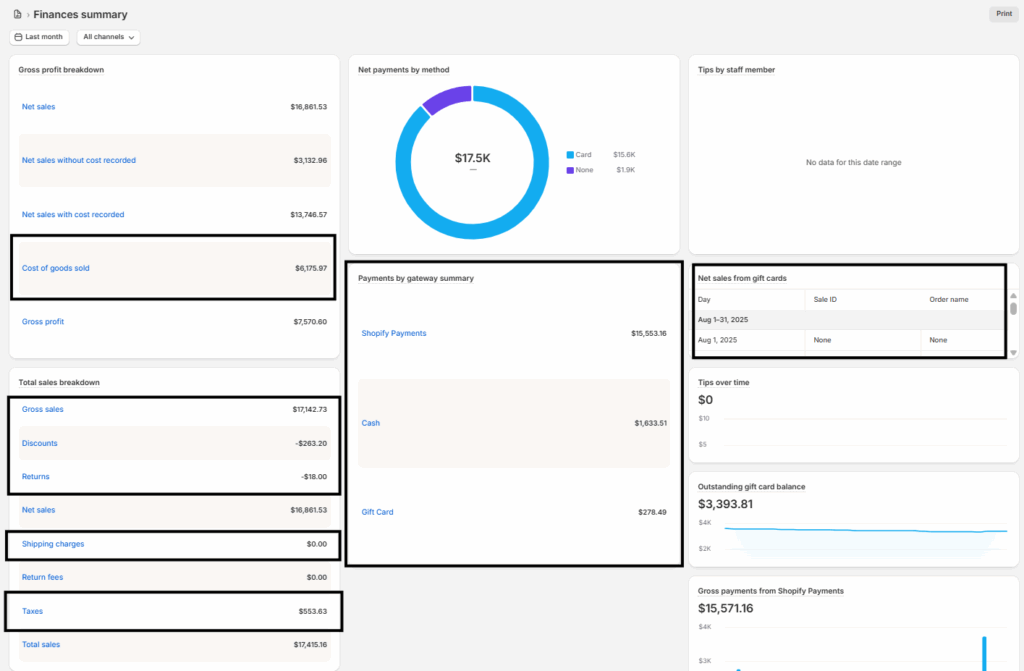Click the Cash gateway link
The image size is (1024, 671).
coord(371,423)
